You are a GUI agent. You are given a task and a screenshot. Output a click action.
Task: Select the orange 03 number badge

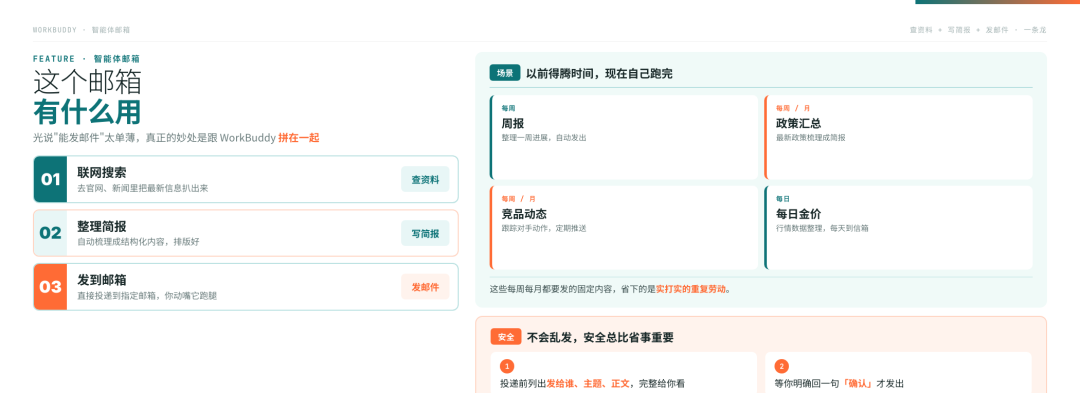point(50,287)
